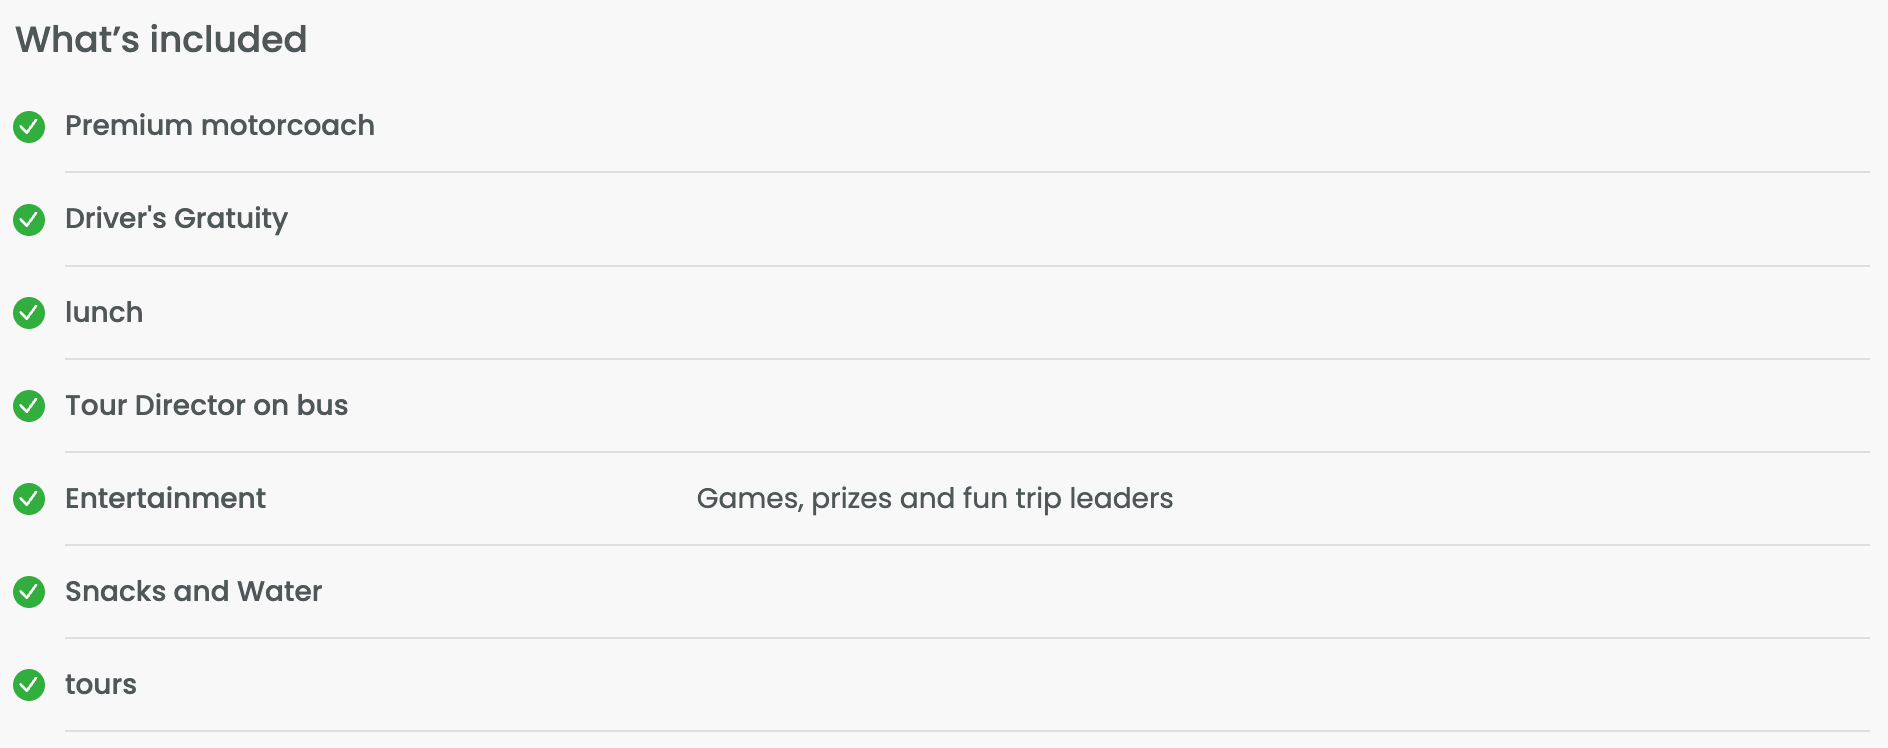Viewport: 1888px width, 748px height.
Task: Click the Tour Director on bus label
Action: (x=207, y=405)
